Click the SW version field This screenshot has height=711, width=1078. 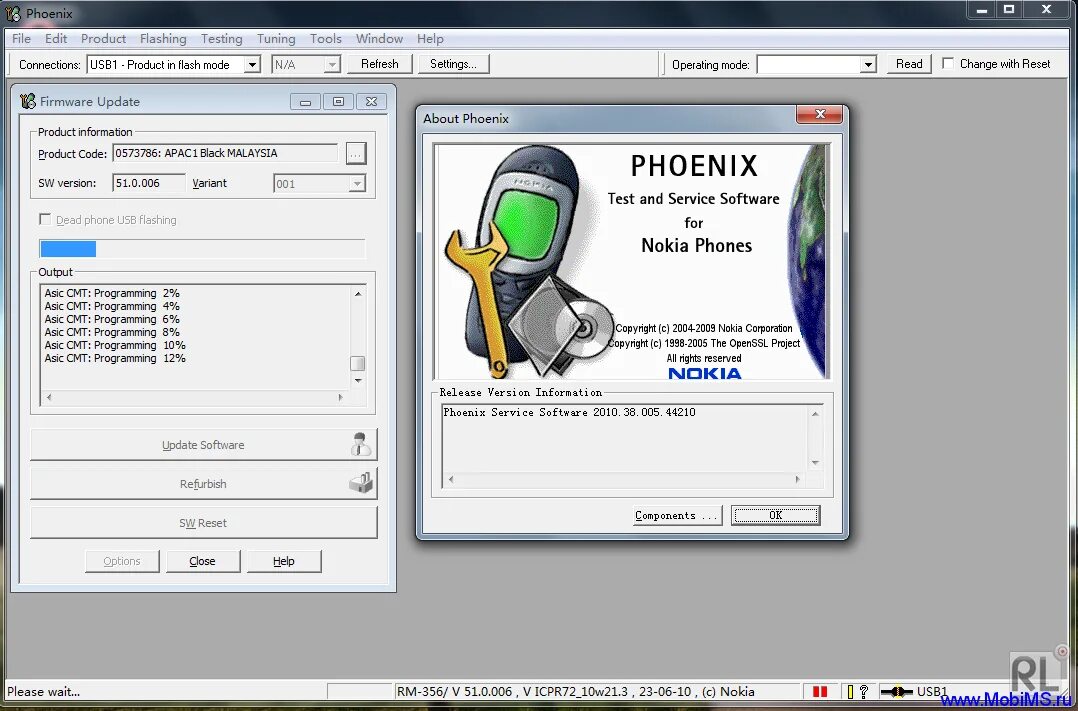(x=148, y=183)
